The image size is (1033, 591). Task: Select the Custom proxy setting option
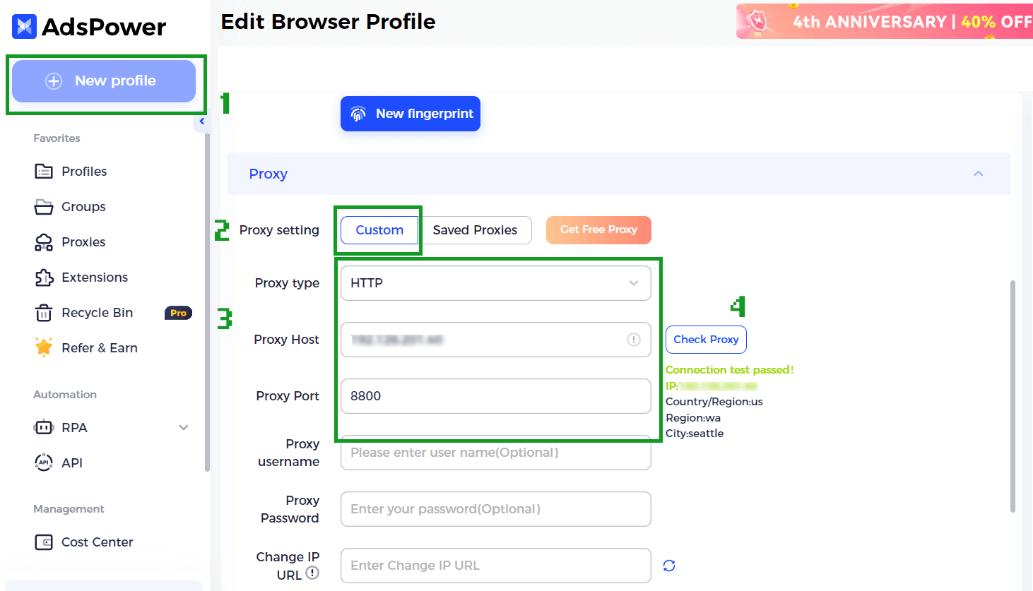(x=379, y=230)
